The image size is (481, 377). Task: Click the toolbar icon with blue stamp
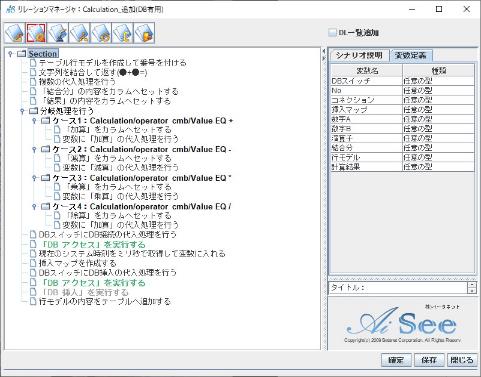(x=58, y=33)
